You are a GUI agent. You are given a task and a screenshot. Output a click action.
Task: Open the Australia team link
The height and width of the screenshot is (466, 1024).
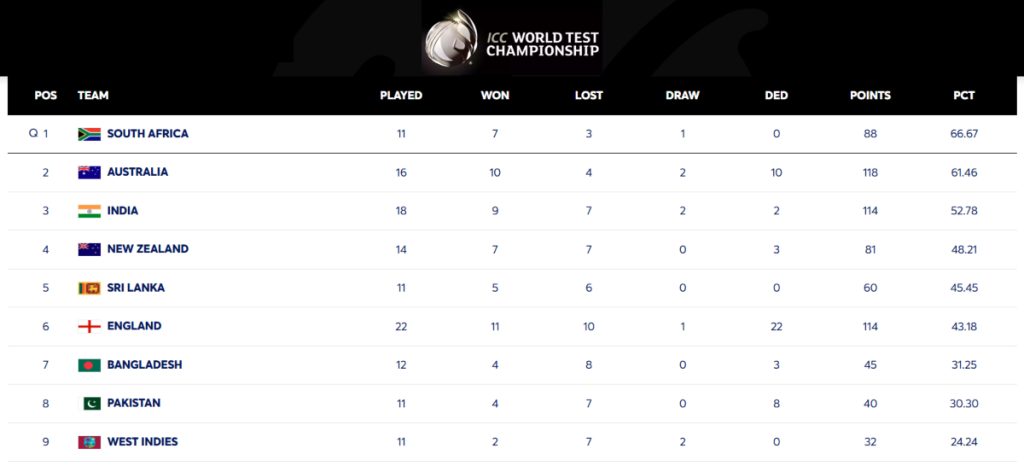click(138, 172)
